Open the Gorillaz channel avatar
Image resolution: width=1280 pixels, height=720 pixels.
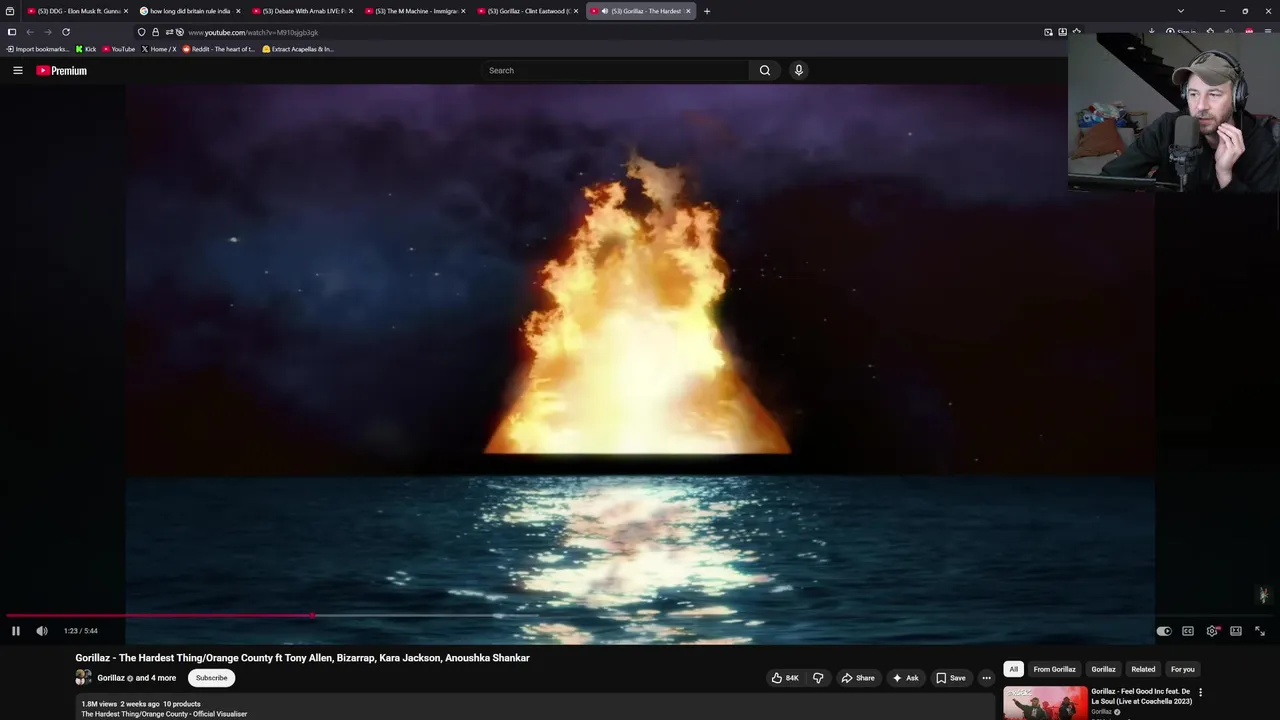[x=83, y=678]
